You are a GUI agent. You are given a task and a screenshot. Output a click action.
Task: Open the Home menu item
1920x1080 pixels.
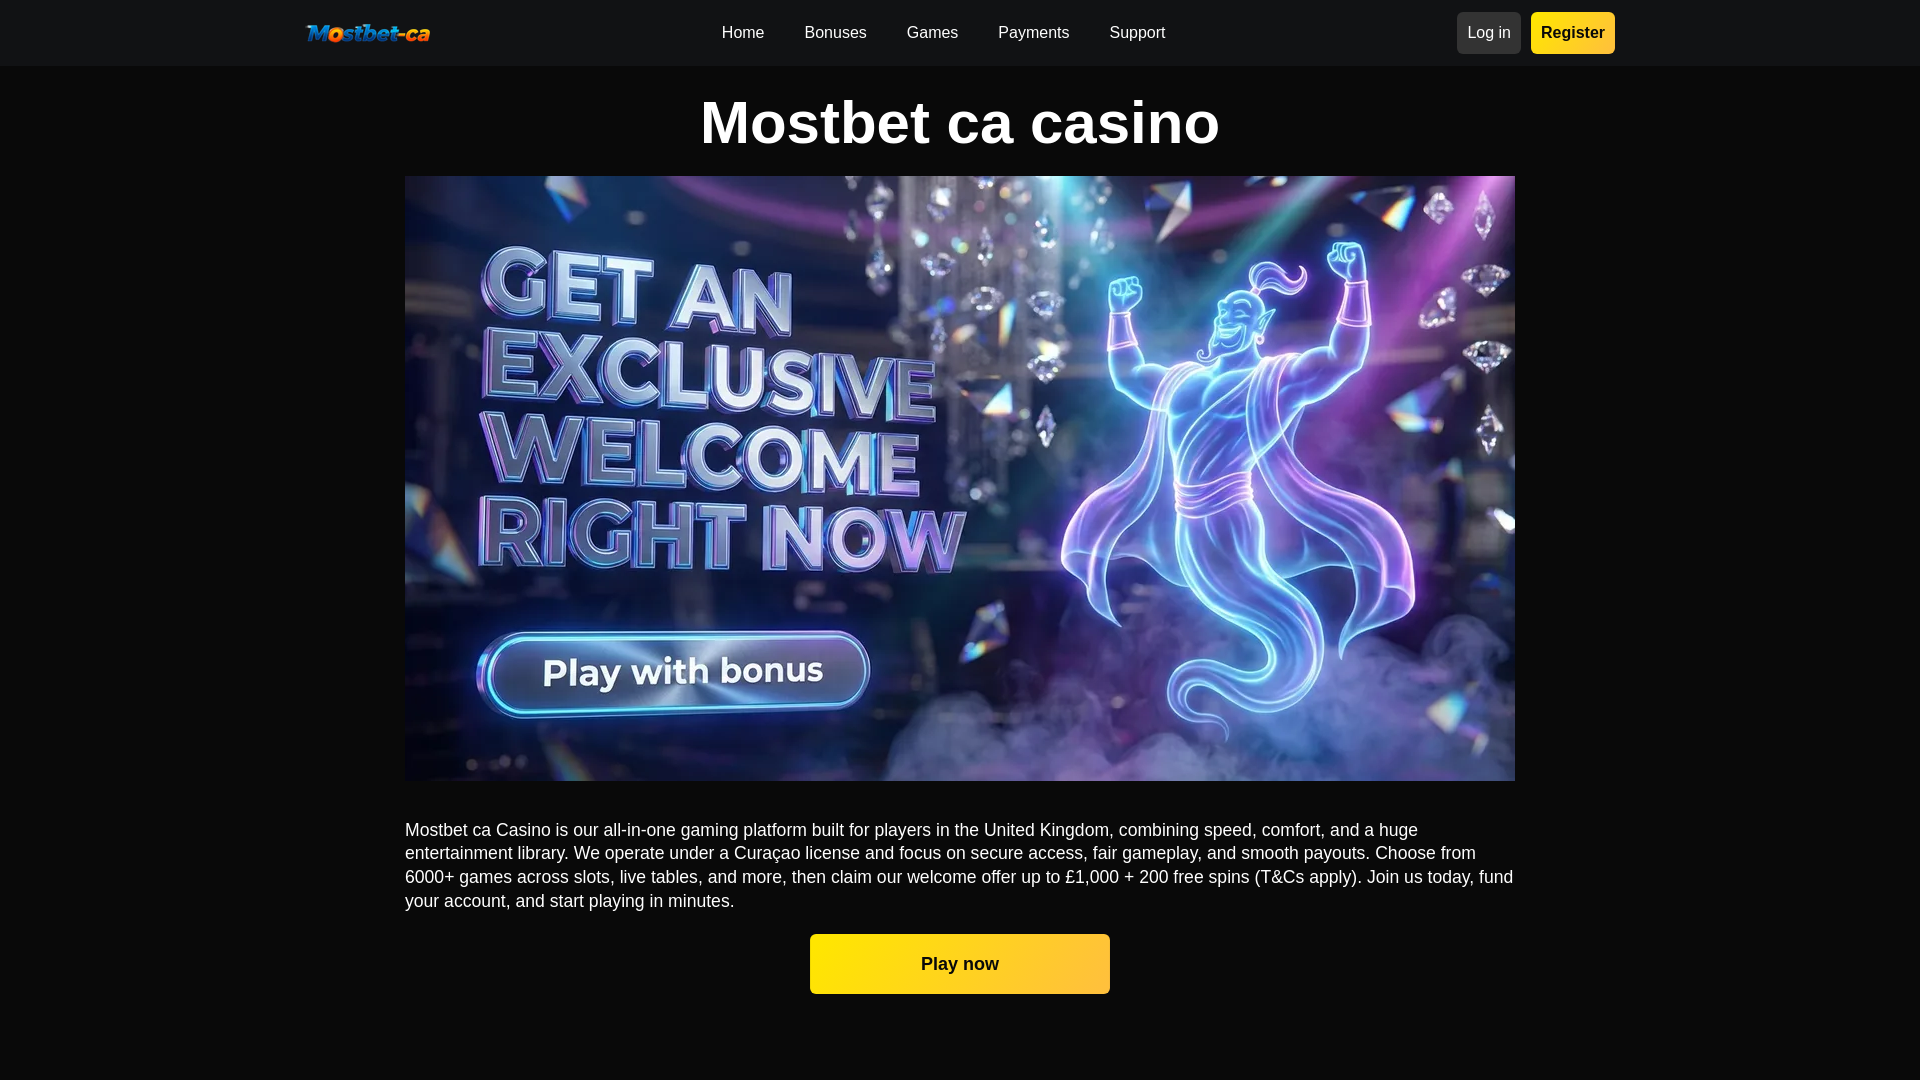pyautogui.click(x=743, y=33)
